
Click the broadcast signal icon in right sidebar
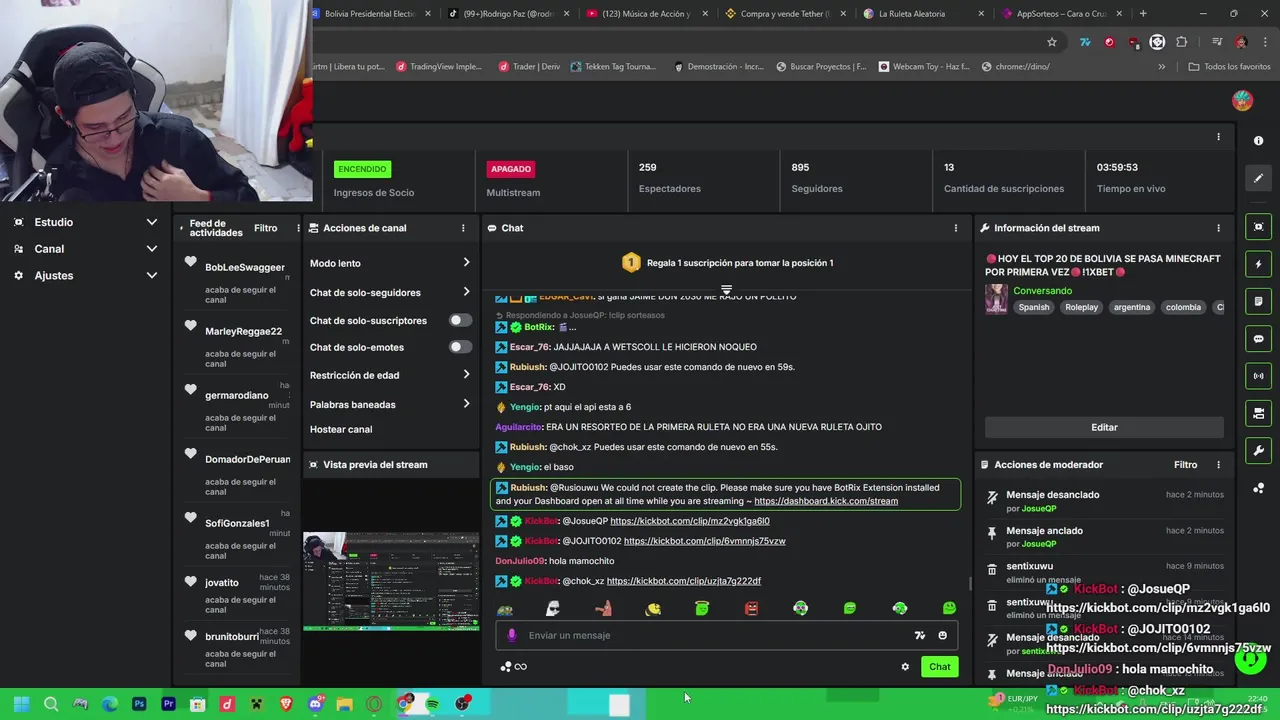[x=1259, y=376]
